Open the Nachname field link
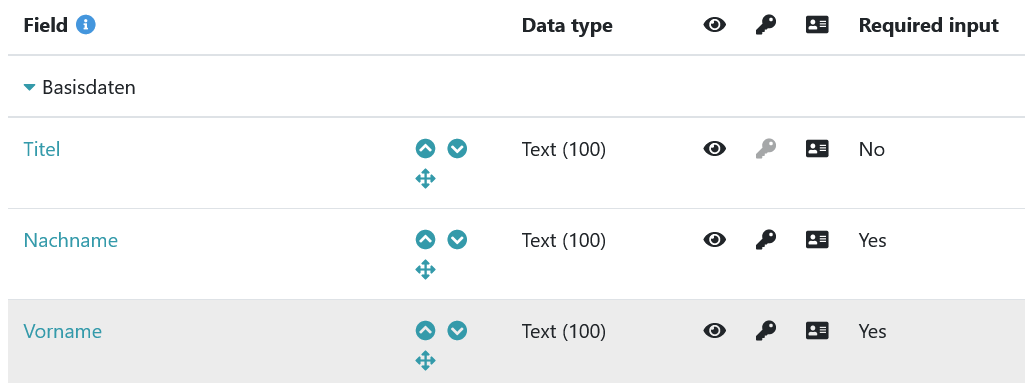The height and width of the screenshot is (383, 1025). [71, 240]
